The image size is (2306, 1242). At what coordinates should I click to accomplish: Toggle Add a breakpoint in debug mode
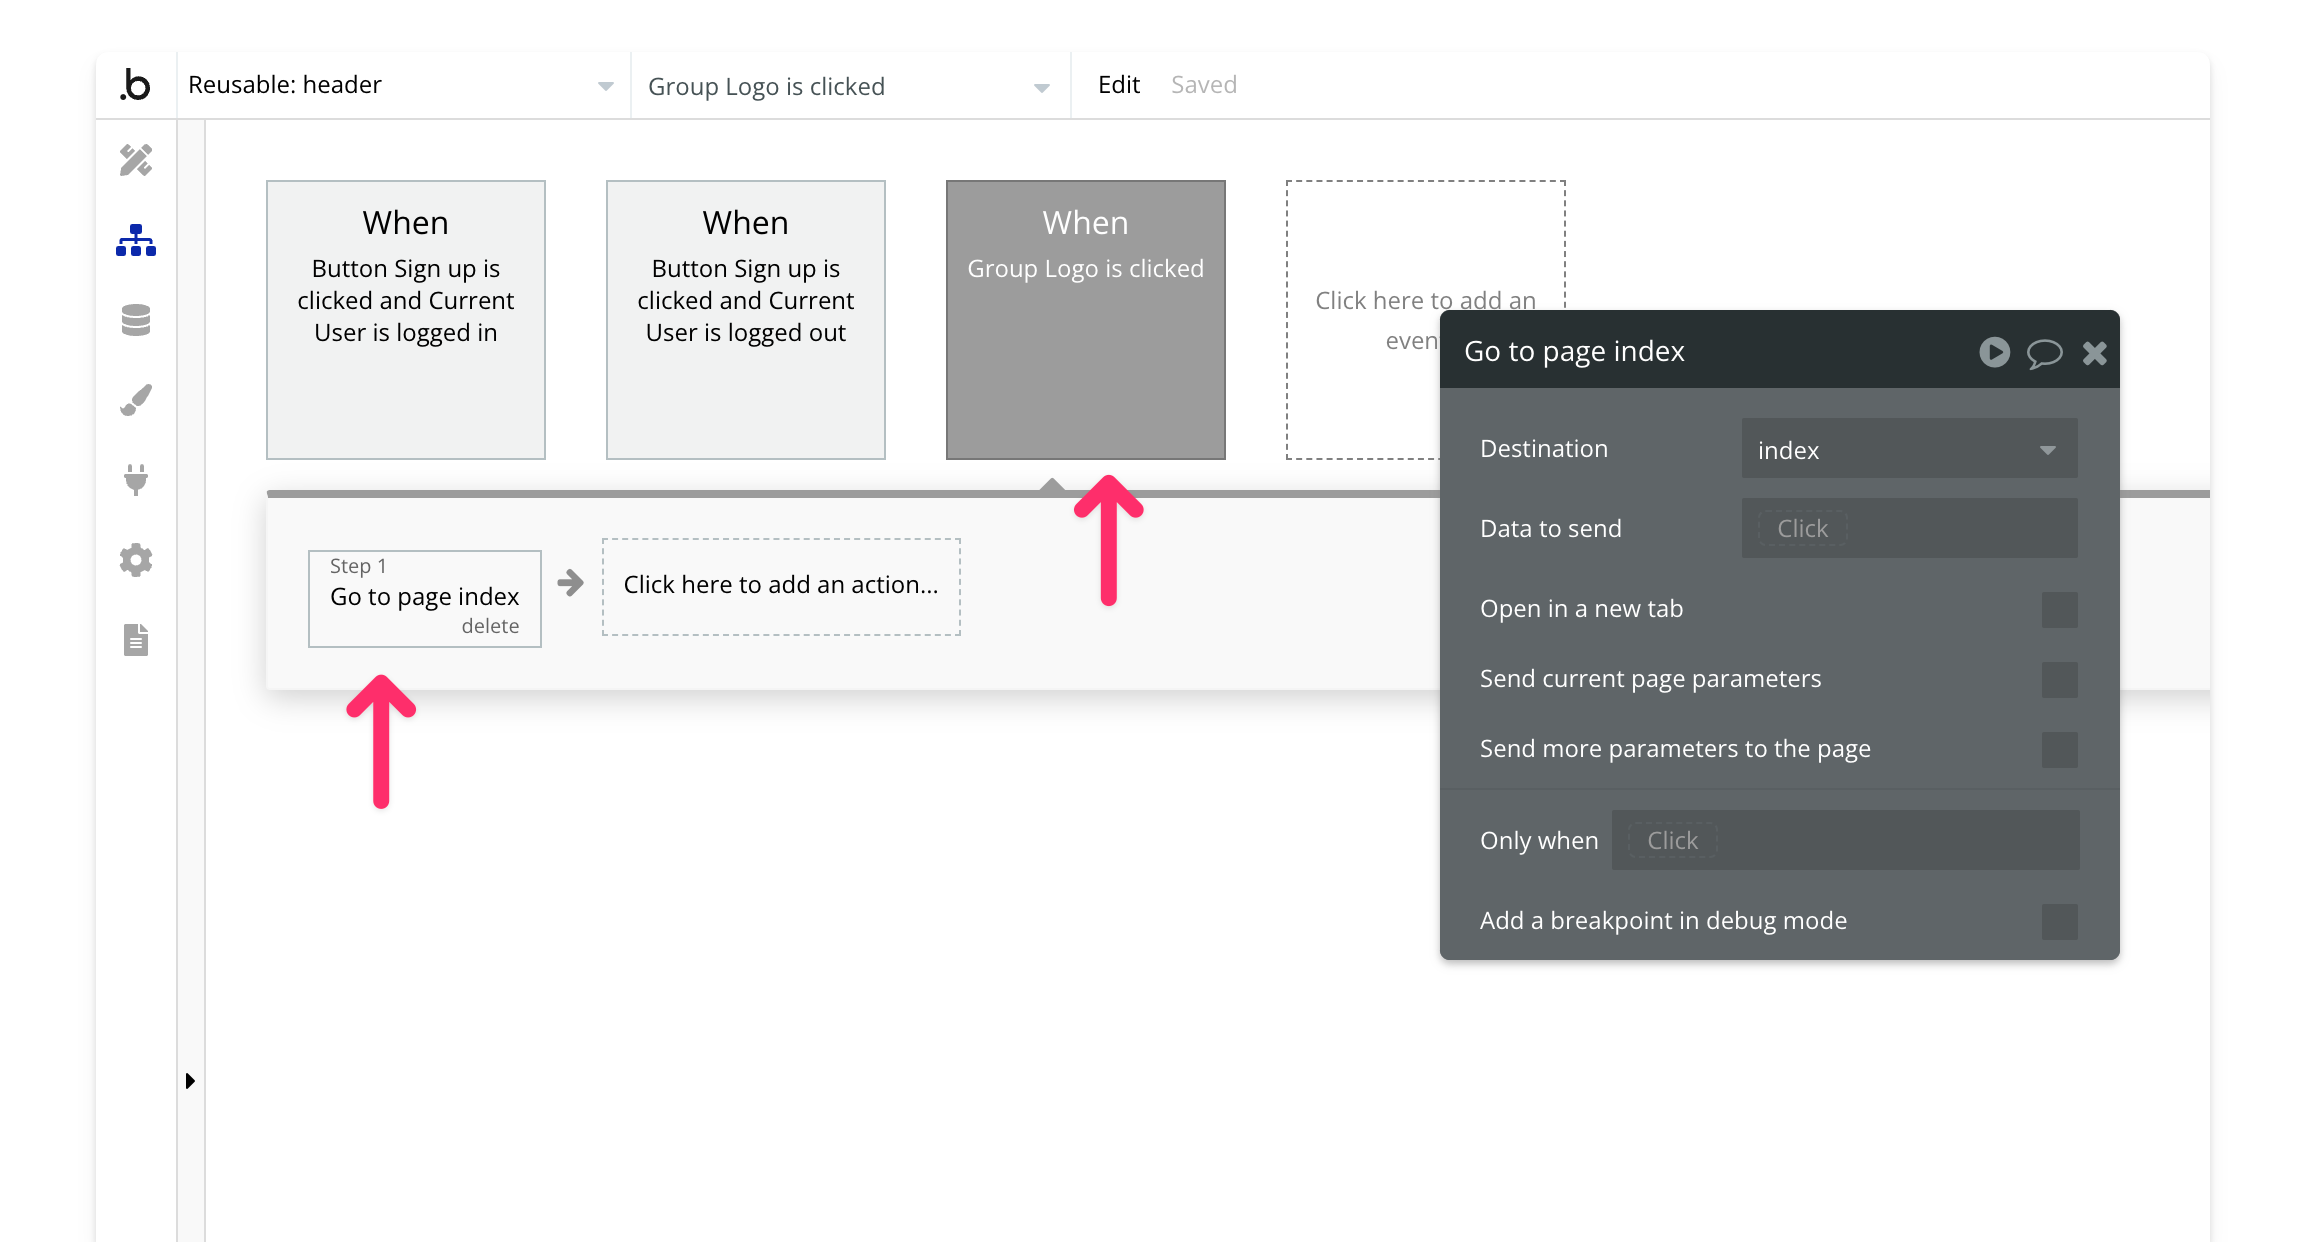(2059, 922)
